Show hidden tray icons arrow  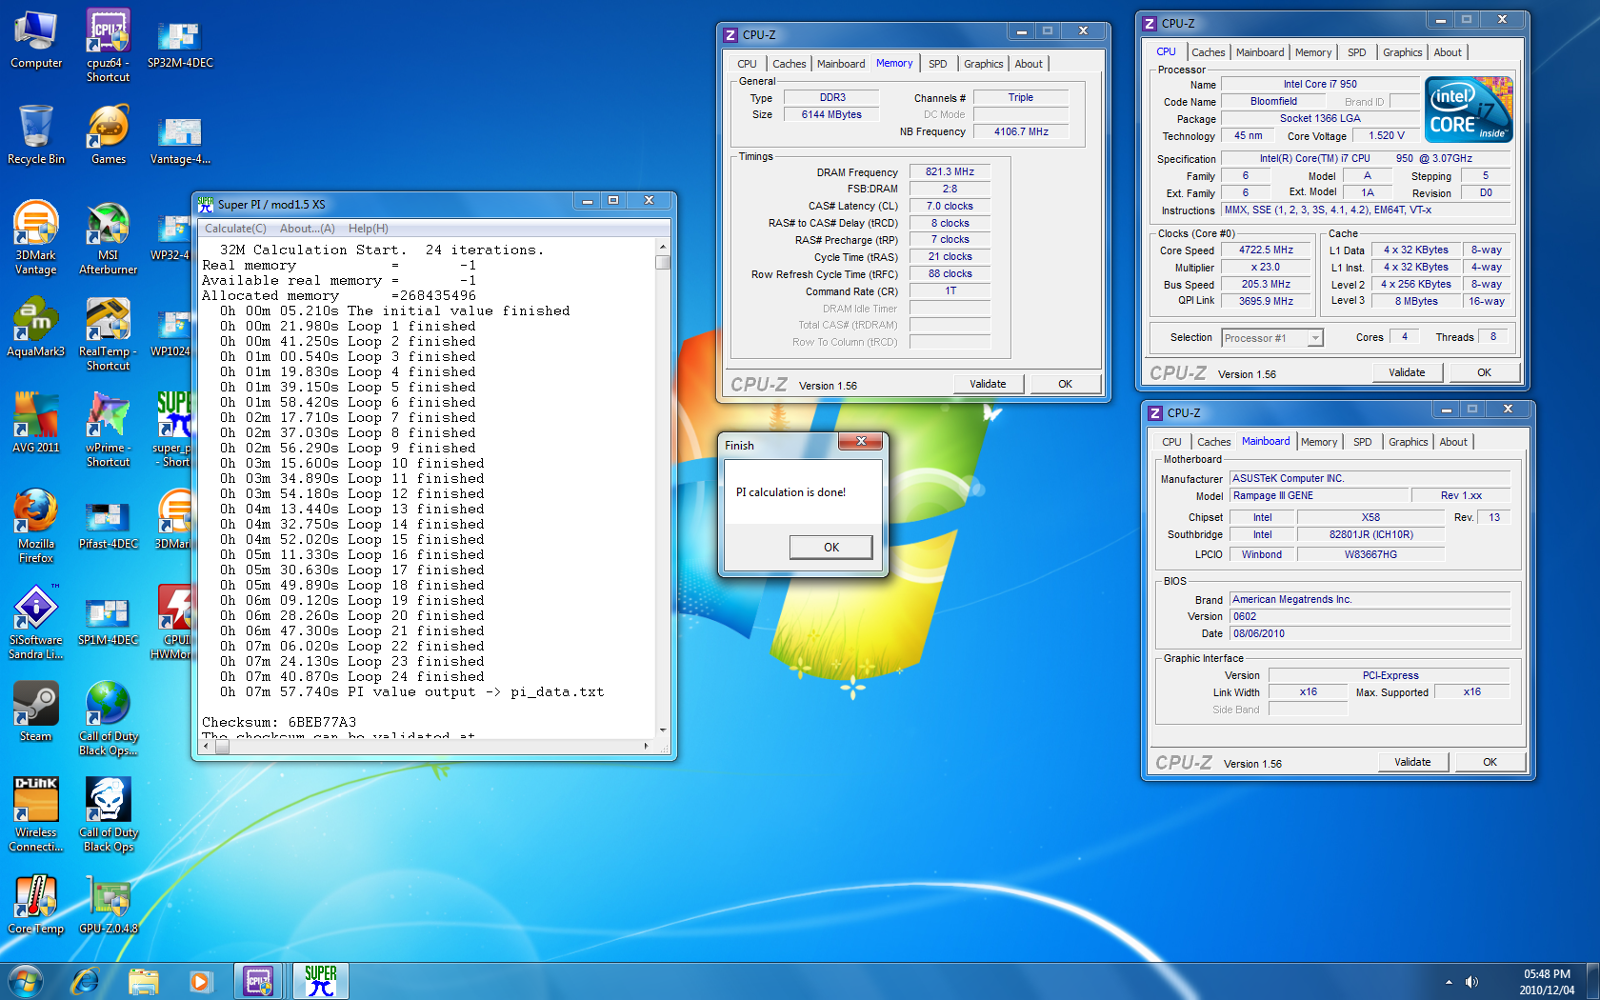click(1448, 982)
